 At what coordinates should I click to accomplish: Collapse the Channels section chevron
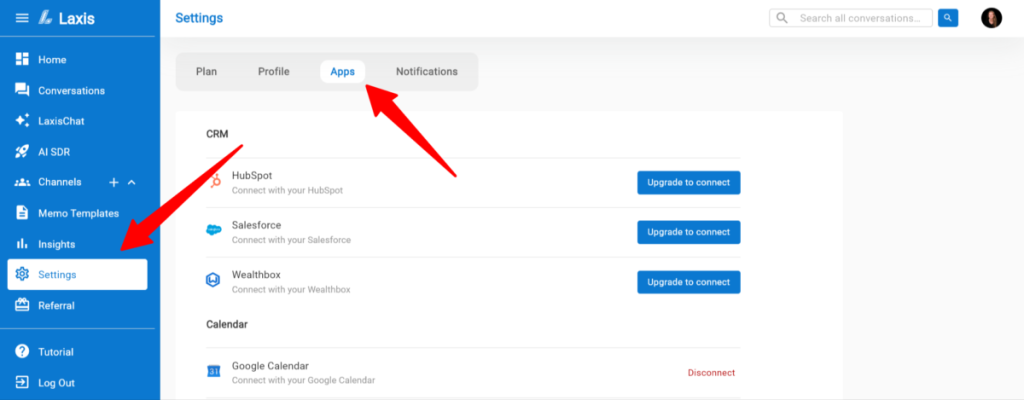point(132,182)
